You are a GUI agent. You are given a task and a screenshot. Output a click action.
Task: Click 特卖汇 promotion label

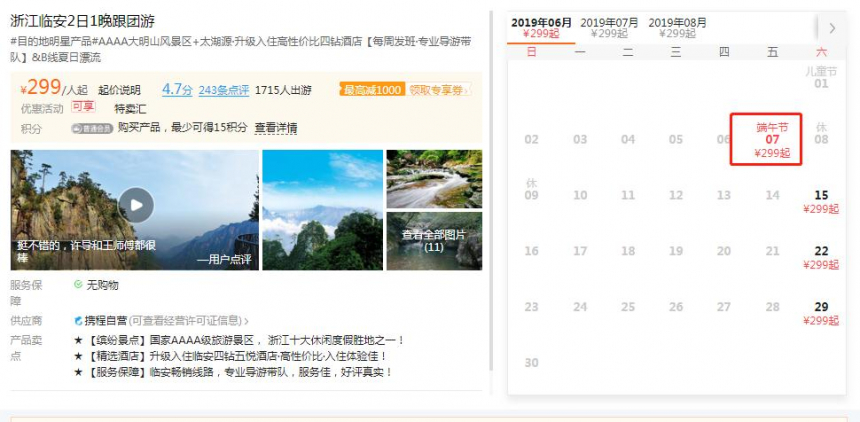(130, 108)
